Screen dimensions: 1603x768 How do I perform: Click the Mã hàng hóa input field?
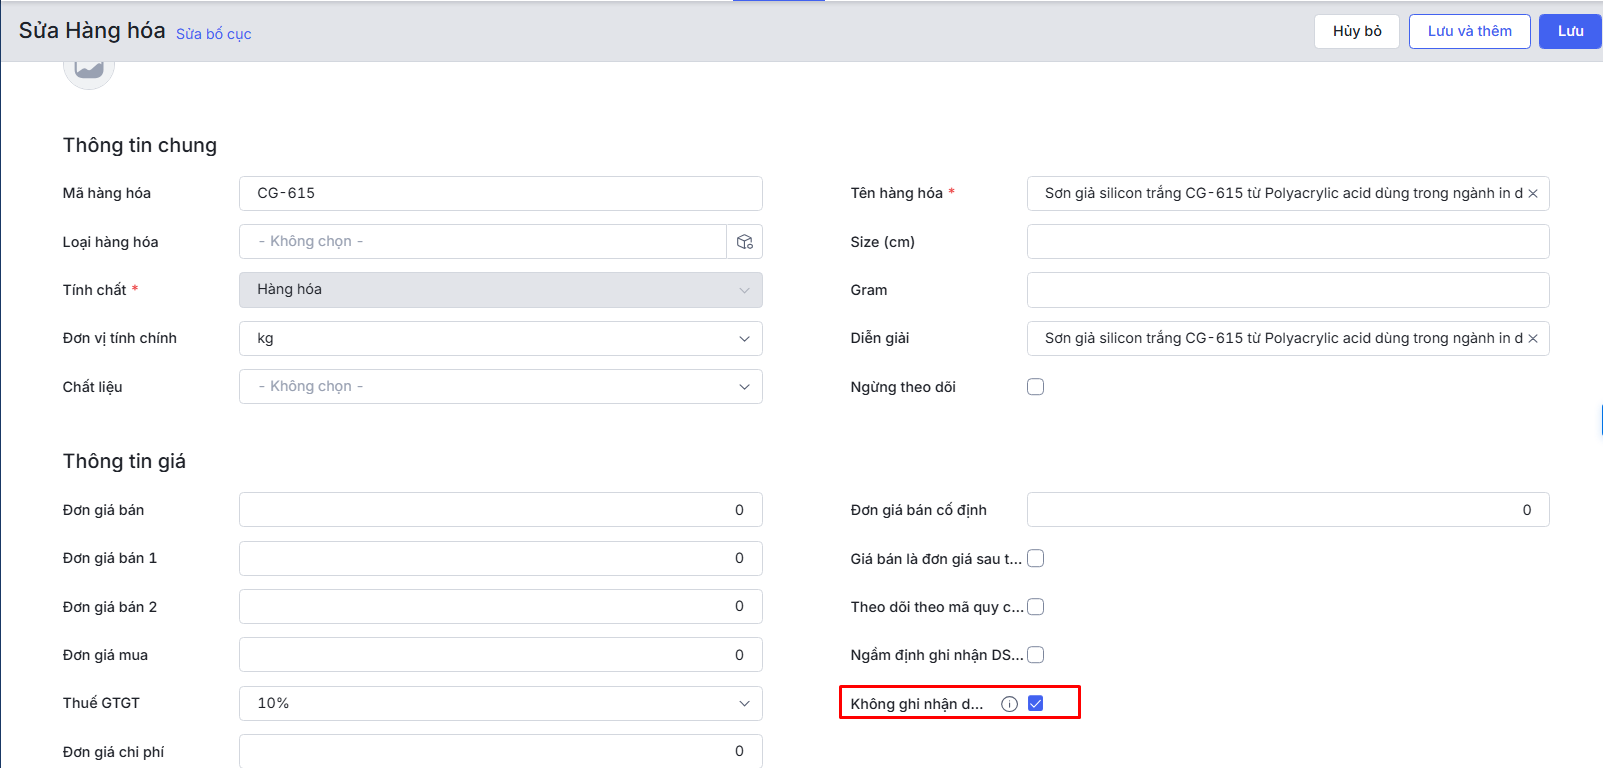tap(500, 194)
